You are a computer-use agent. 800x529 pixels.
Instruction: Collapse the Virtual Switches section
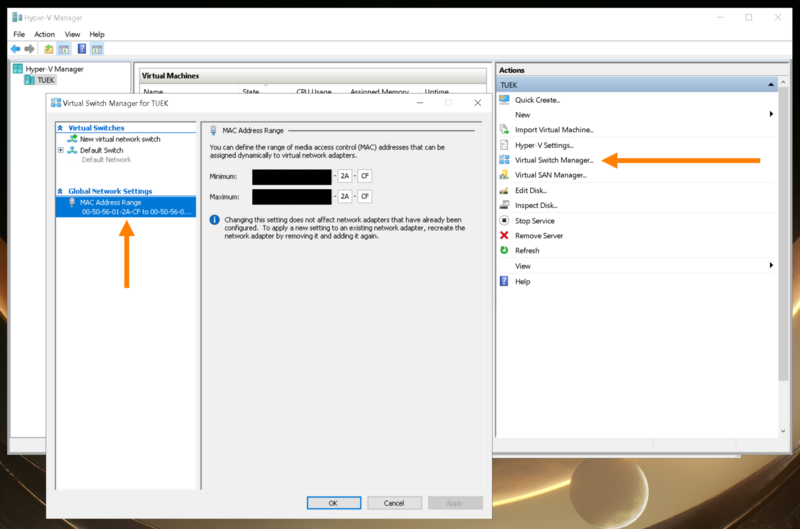click(60, 128)
